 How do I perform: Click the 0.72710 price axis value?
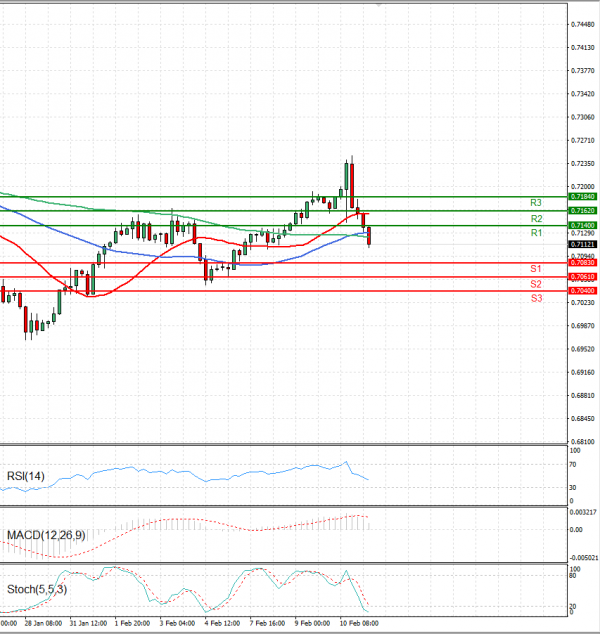coord(583,141)
